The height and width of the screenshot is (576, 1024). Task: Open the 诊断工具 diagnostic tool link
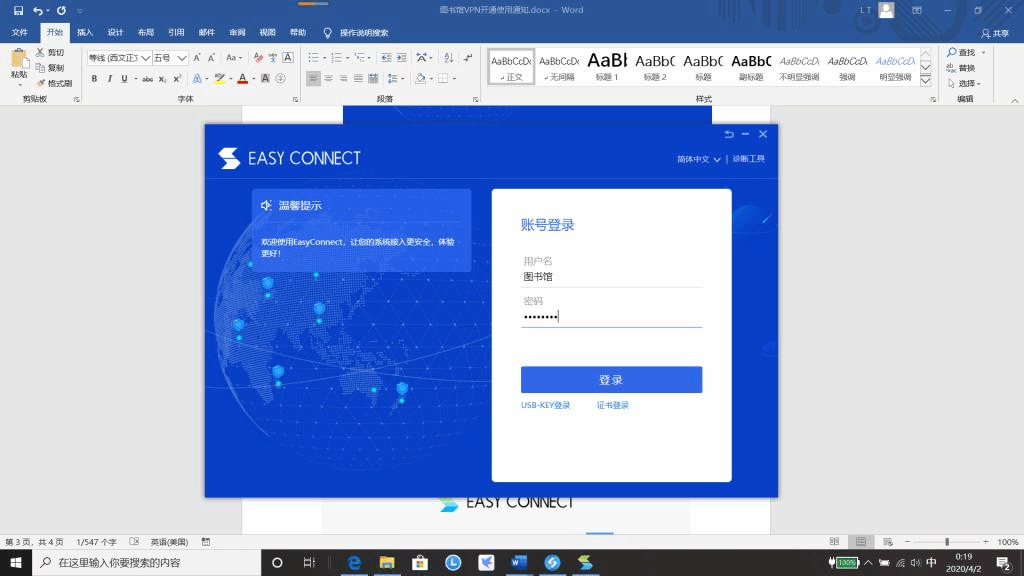(x=748, y=159)
